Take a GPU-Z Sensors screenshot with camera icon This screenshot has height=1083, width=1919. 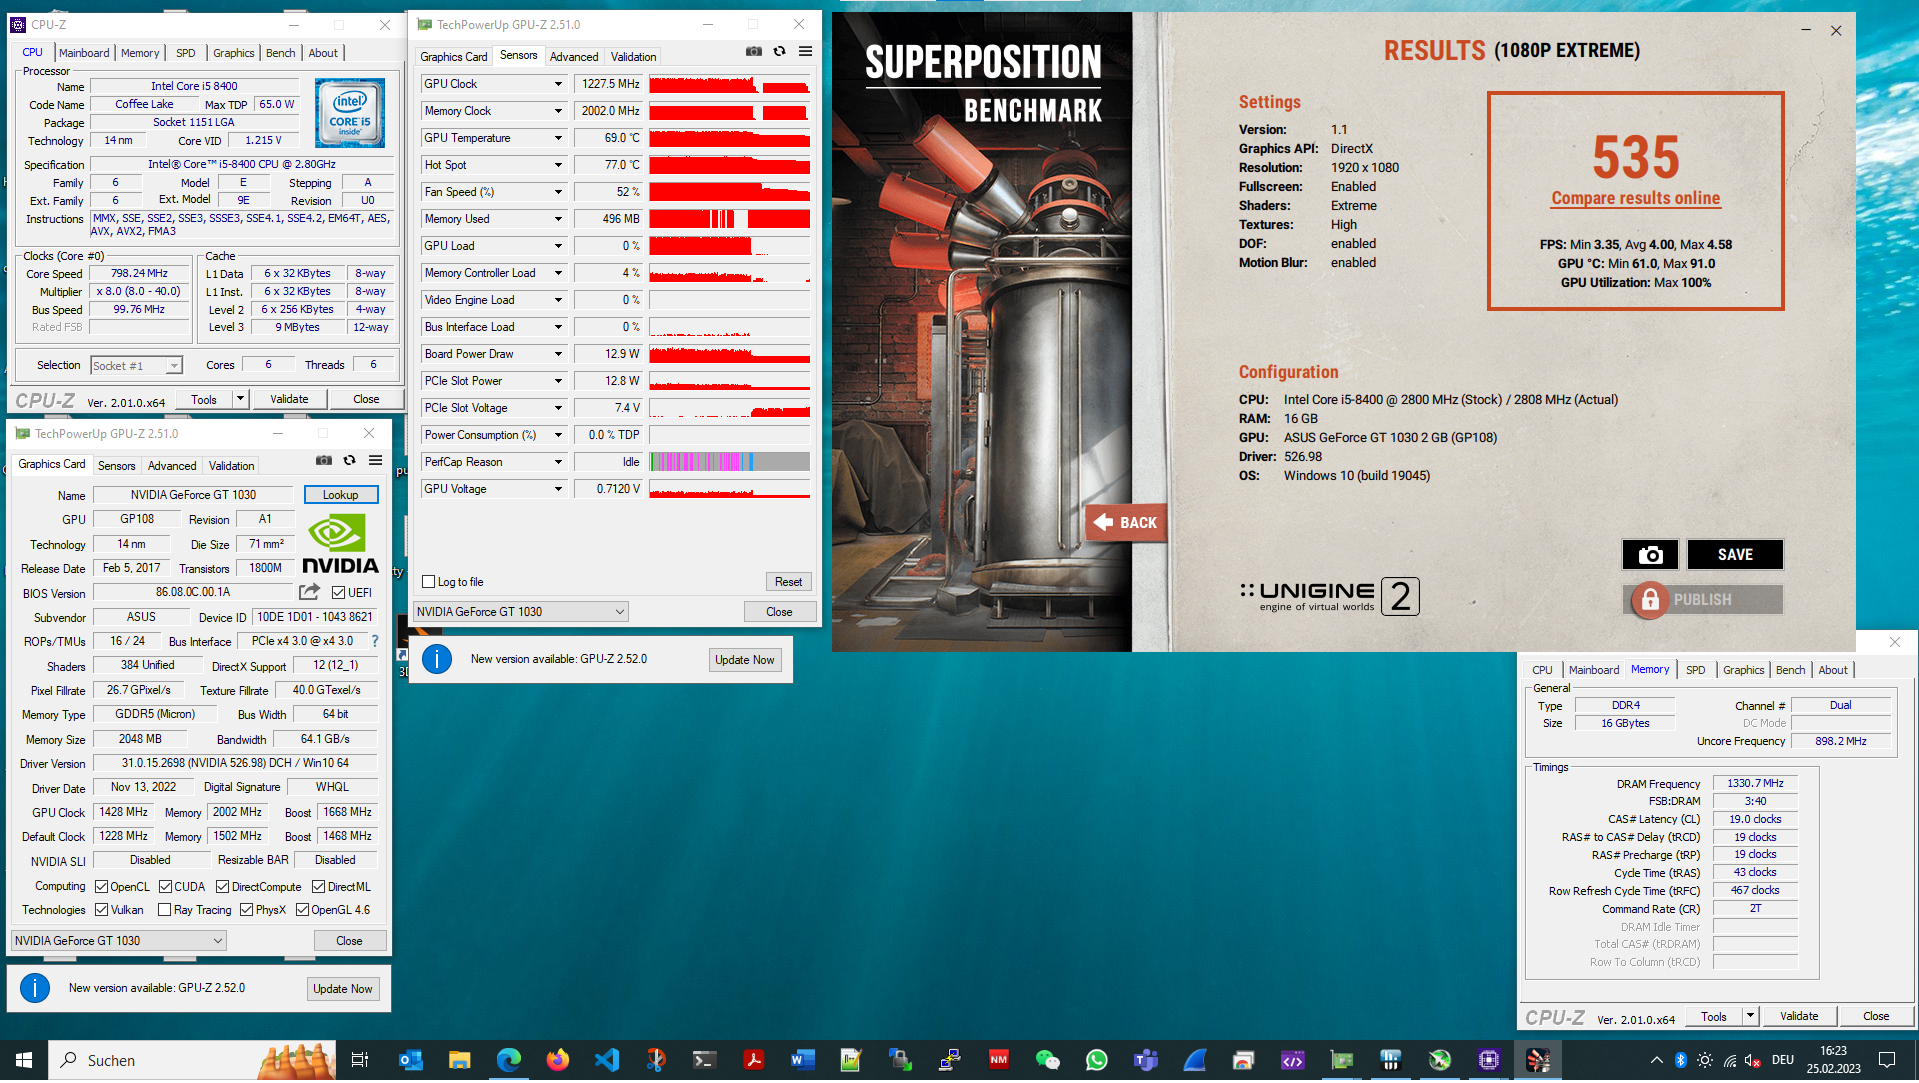click(754, 51)
